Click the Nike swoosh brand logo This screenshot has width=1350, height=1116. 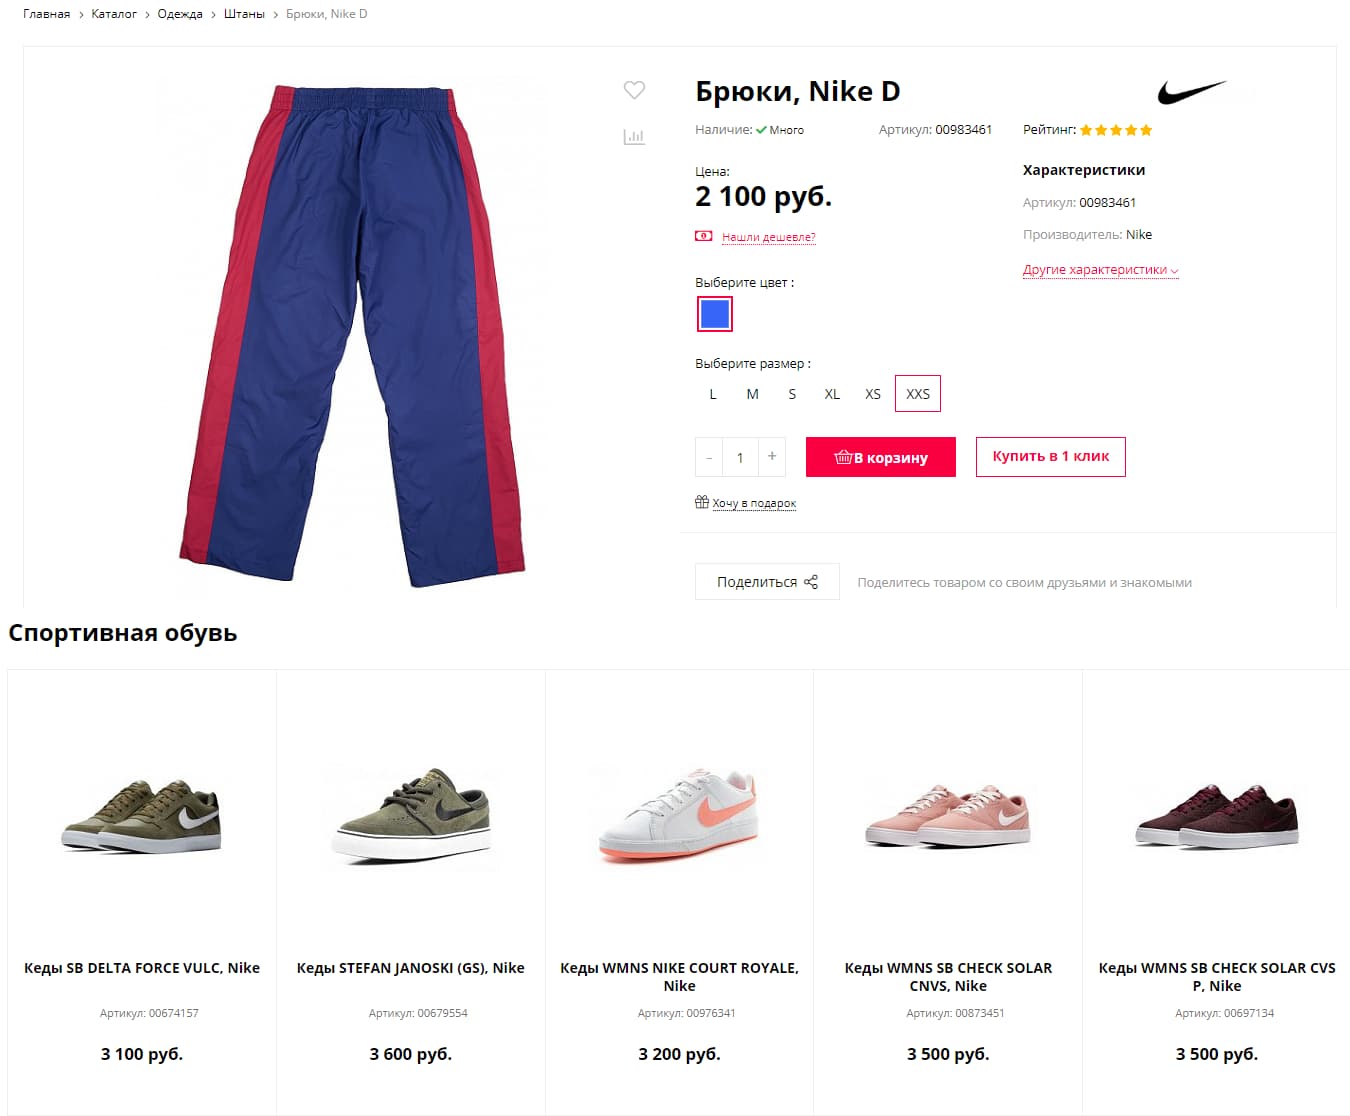click(1192, 93)
